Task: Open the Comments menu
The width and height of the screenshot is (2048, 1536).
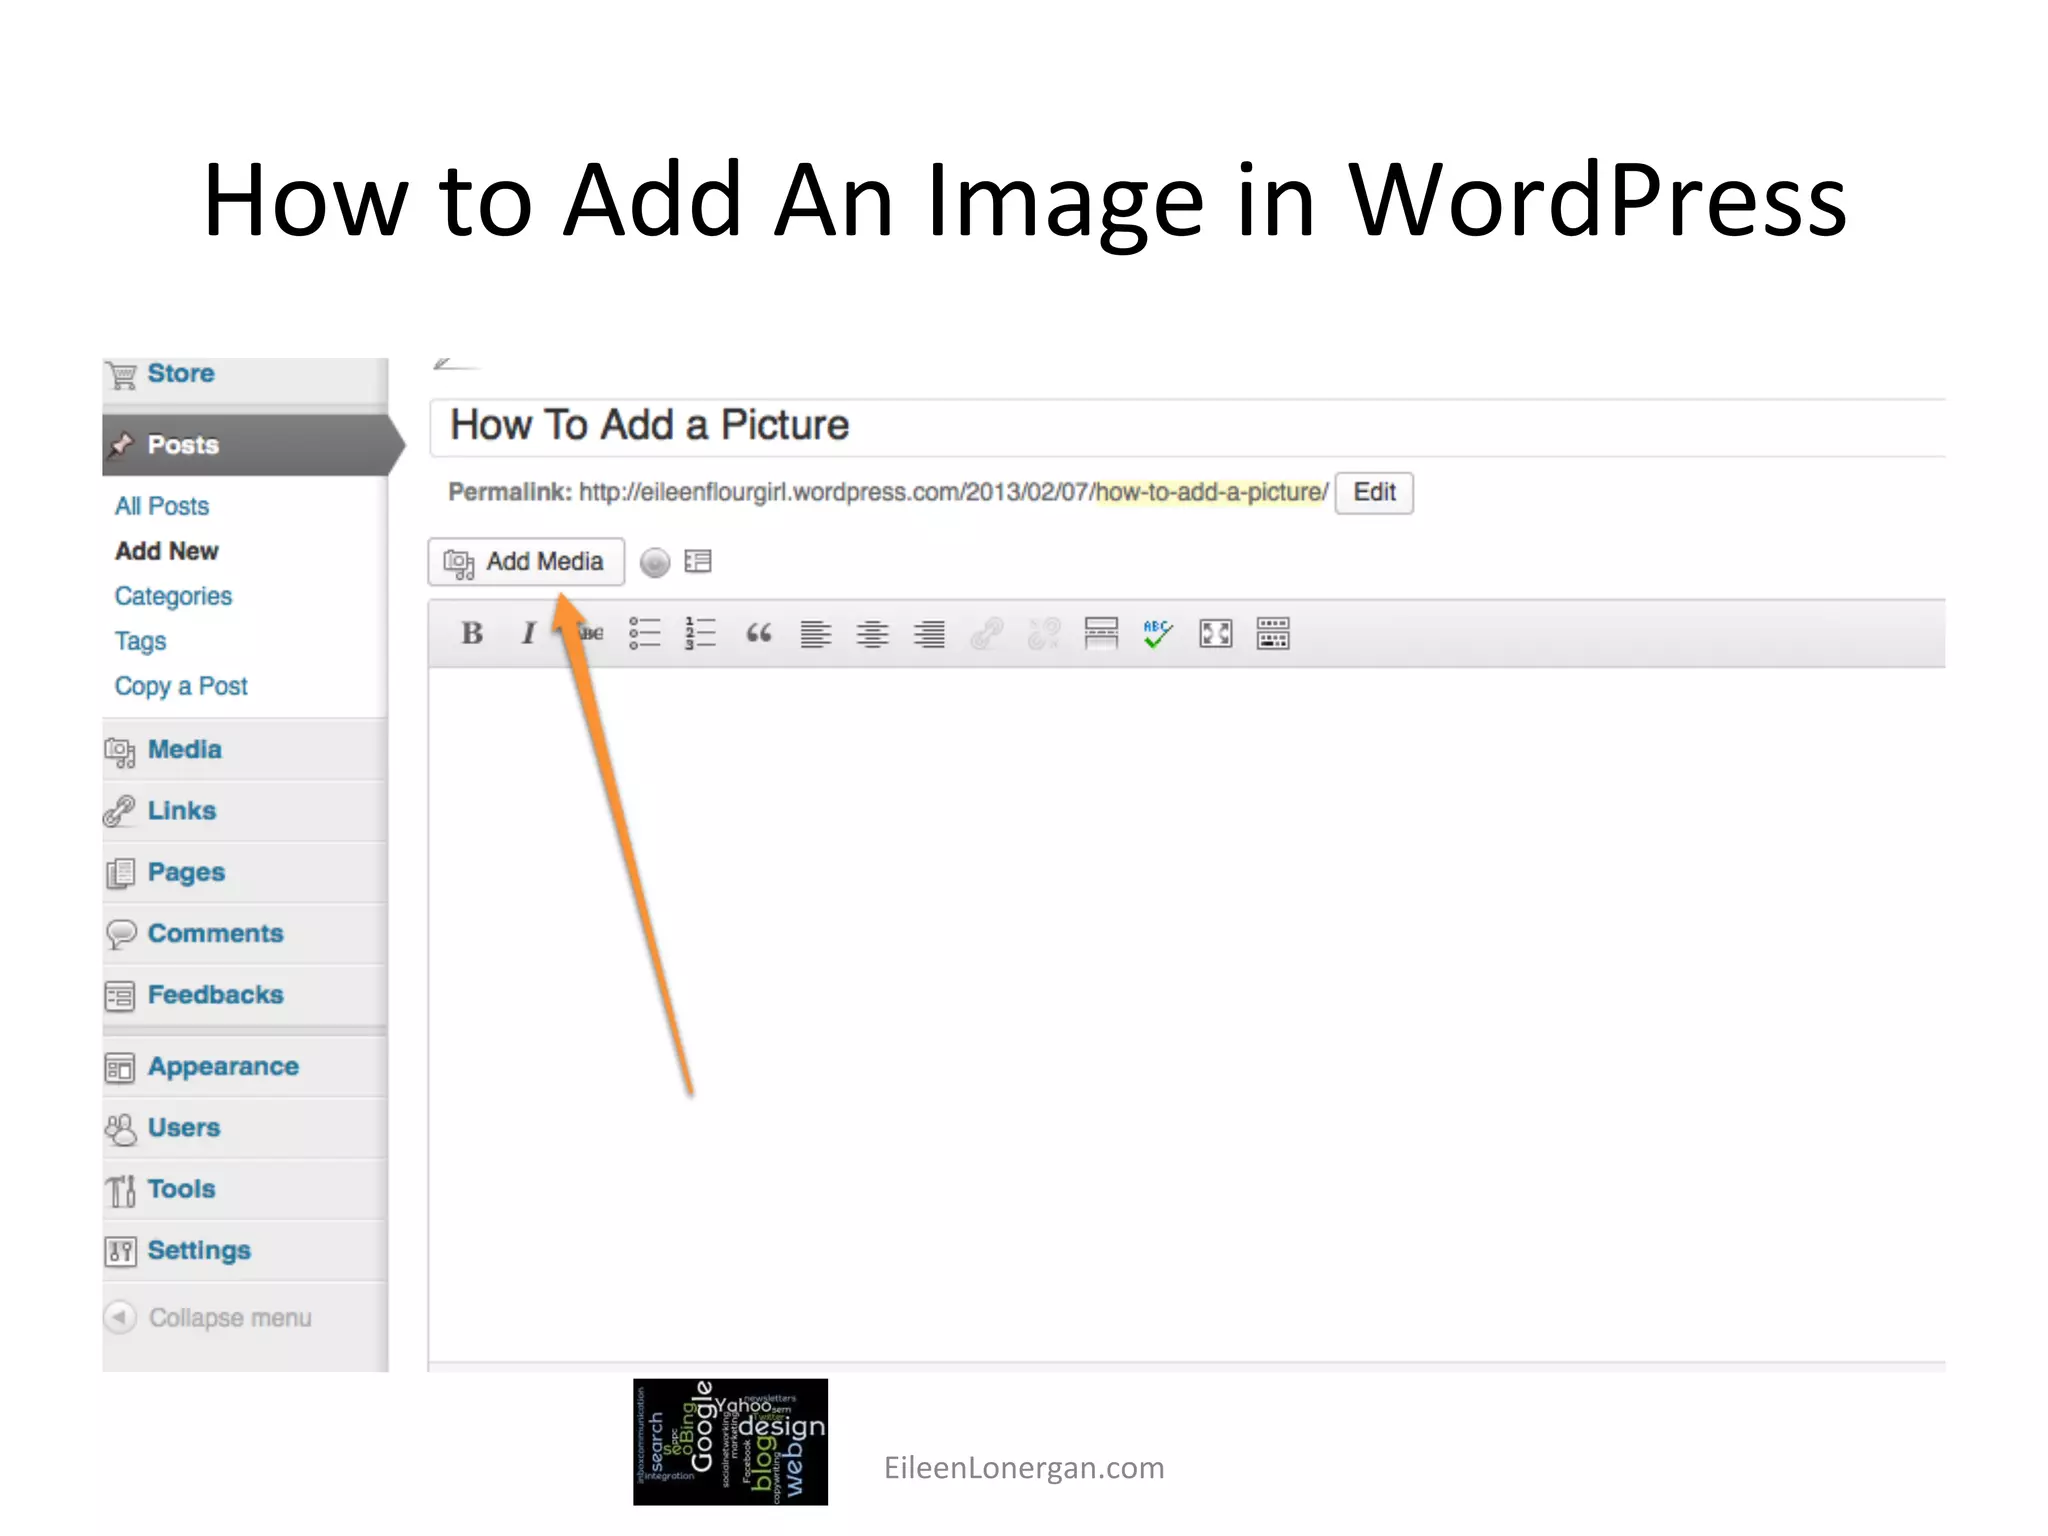Action: [245, 934]
